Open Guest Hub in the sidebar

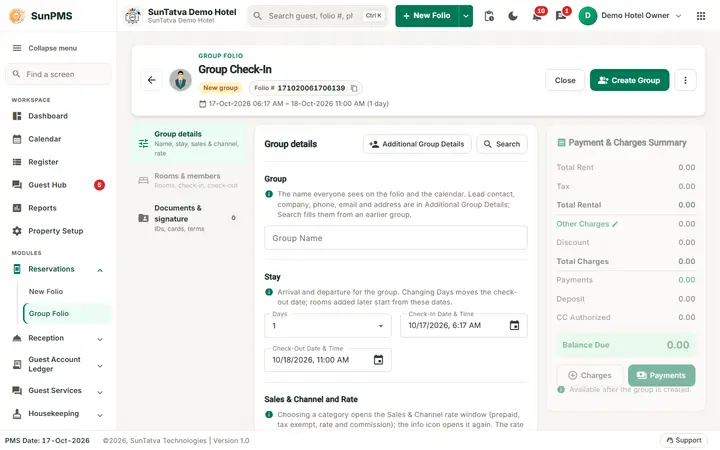[x=57, y=185]
